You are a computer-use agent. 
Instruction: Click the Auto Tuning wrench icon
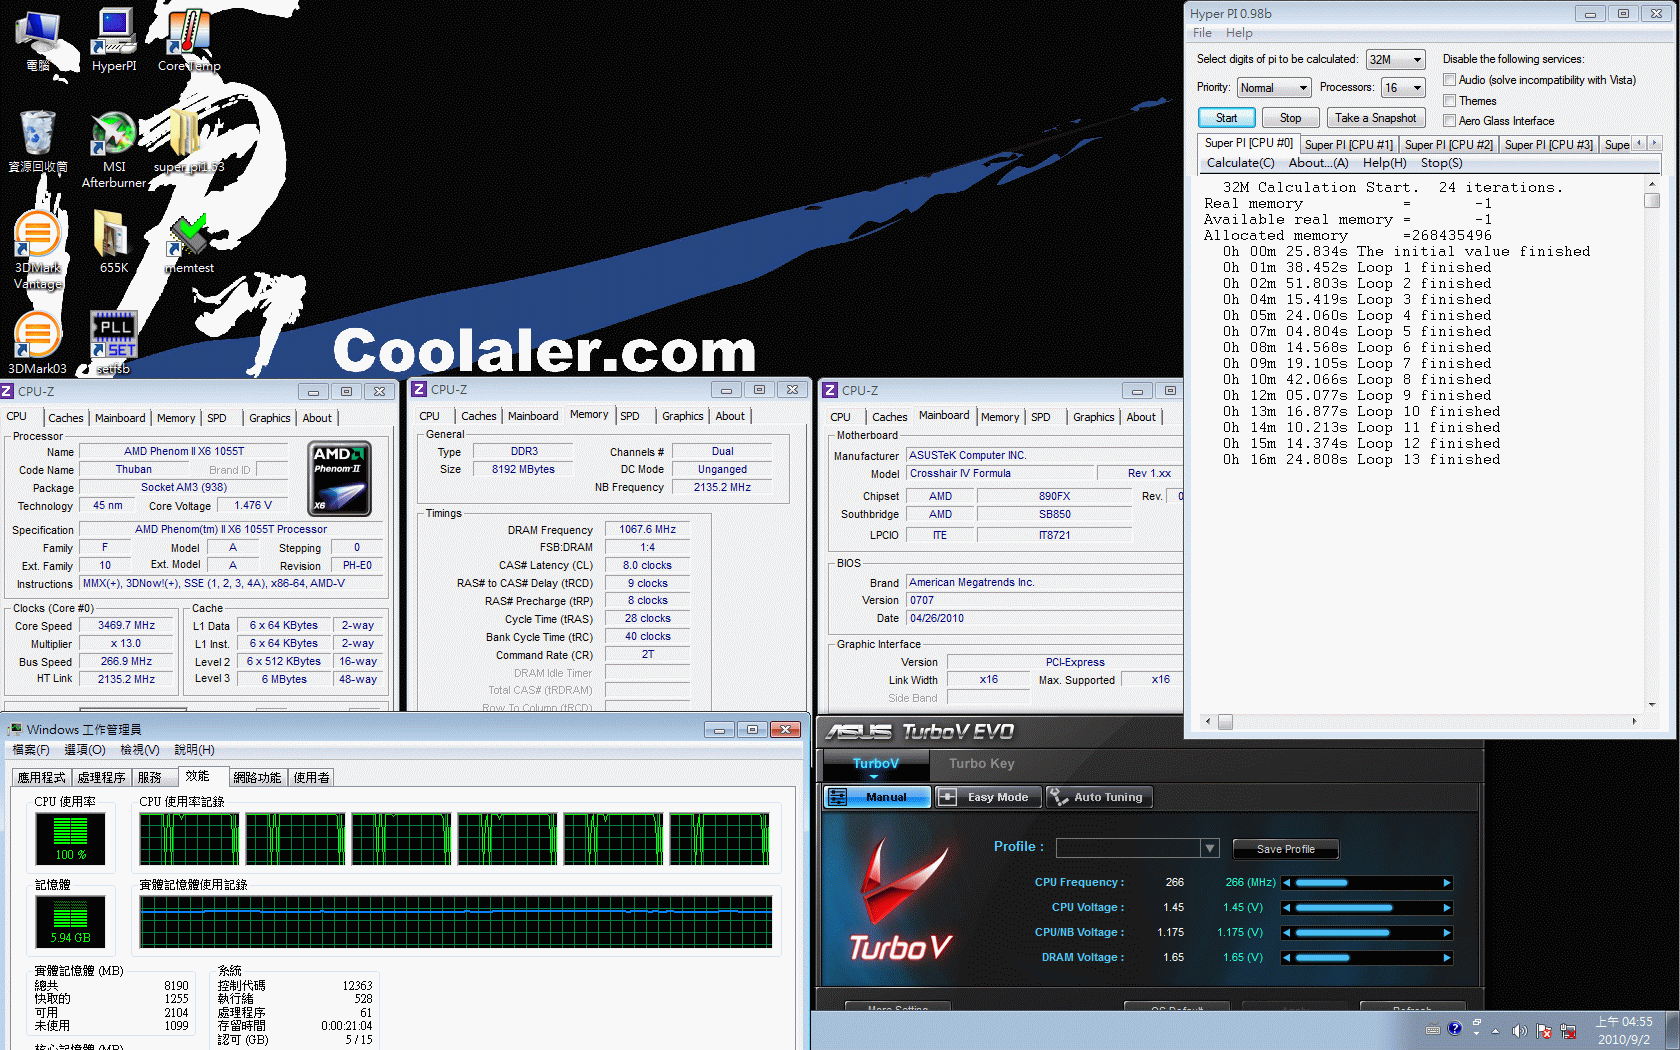(1057, 797)
